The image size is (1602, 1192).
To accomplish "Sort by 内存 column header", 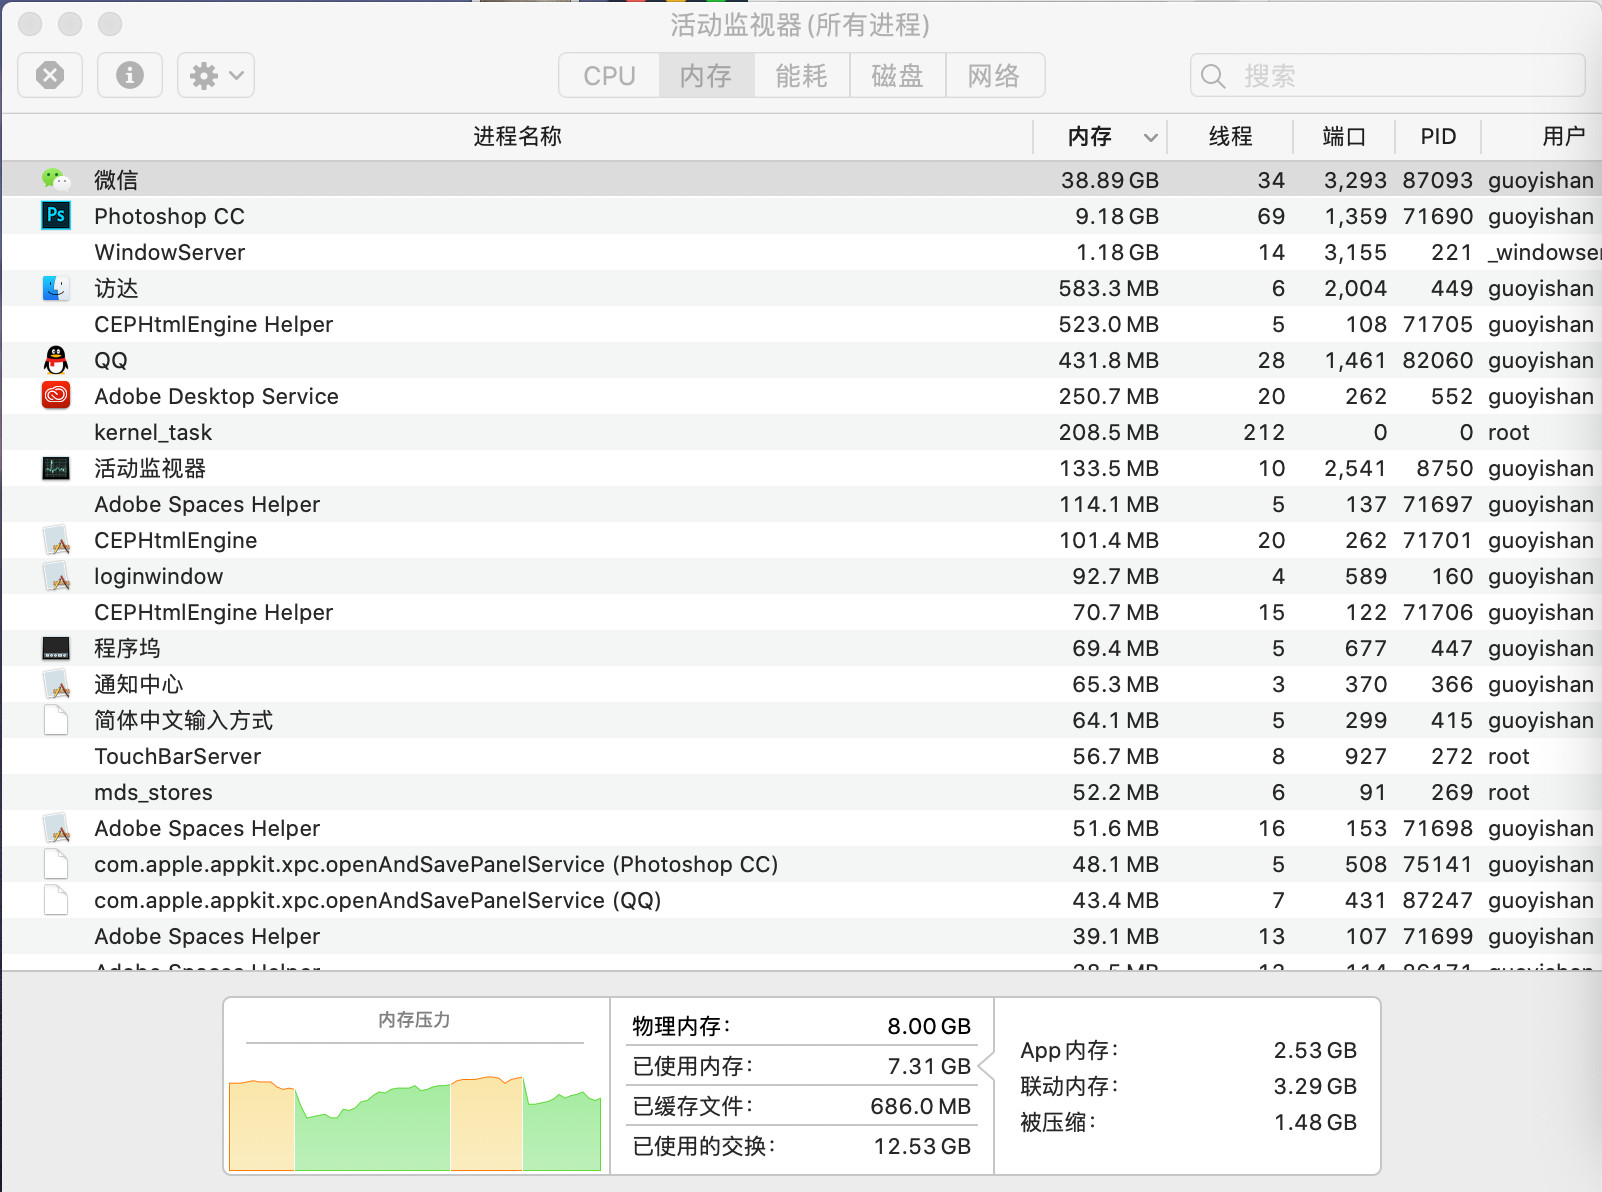I will coord(1089,136).
